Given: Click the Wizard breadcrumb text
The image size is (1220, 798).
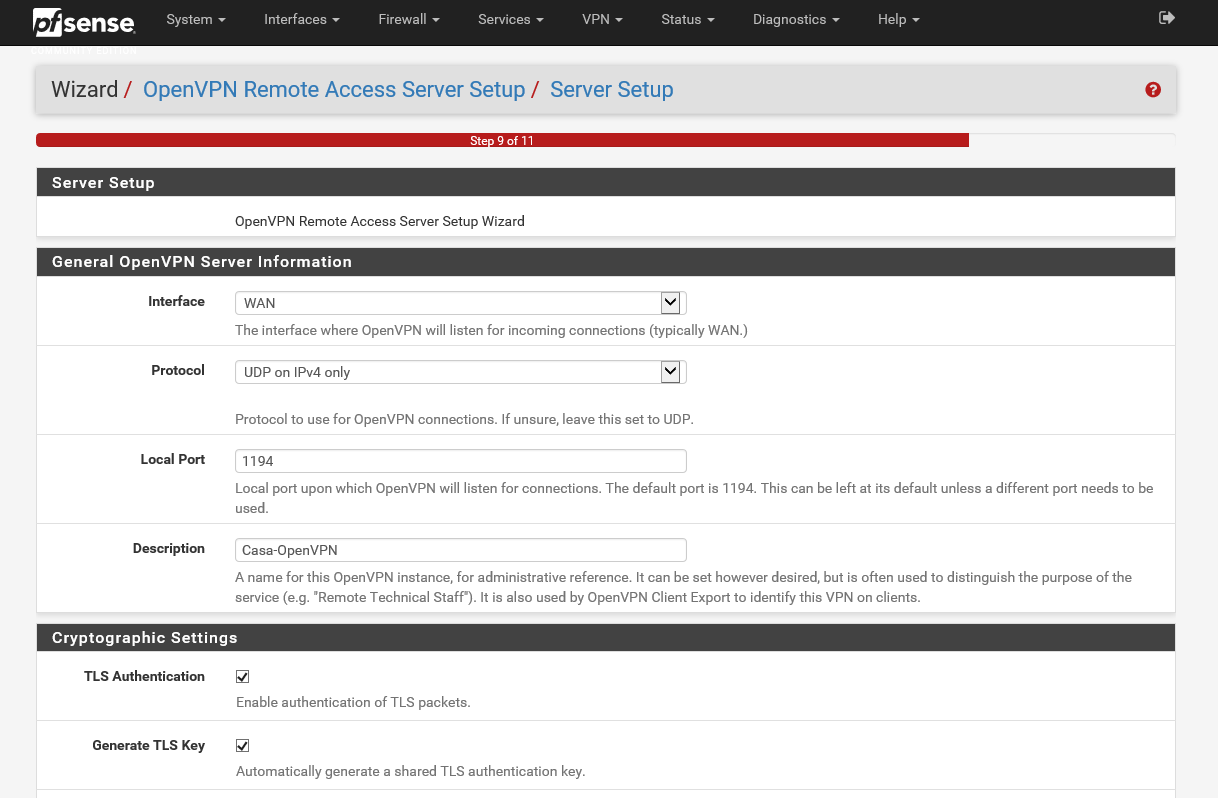Looking at the screenshot, I should click(85, 90).
